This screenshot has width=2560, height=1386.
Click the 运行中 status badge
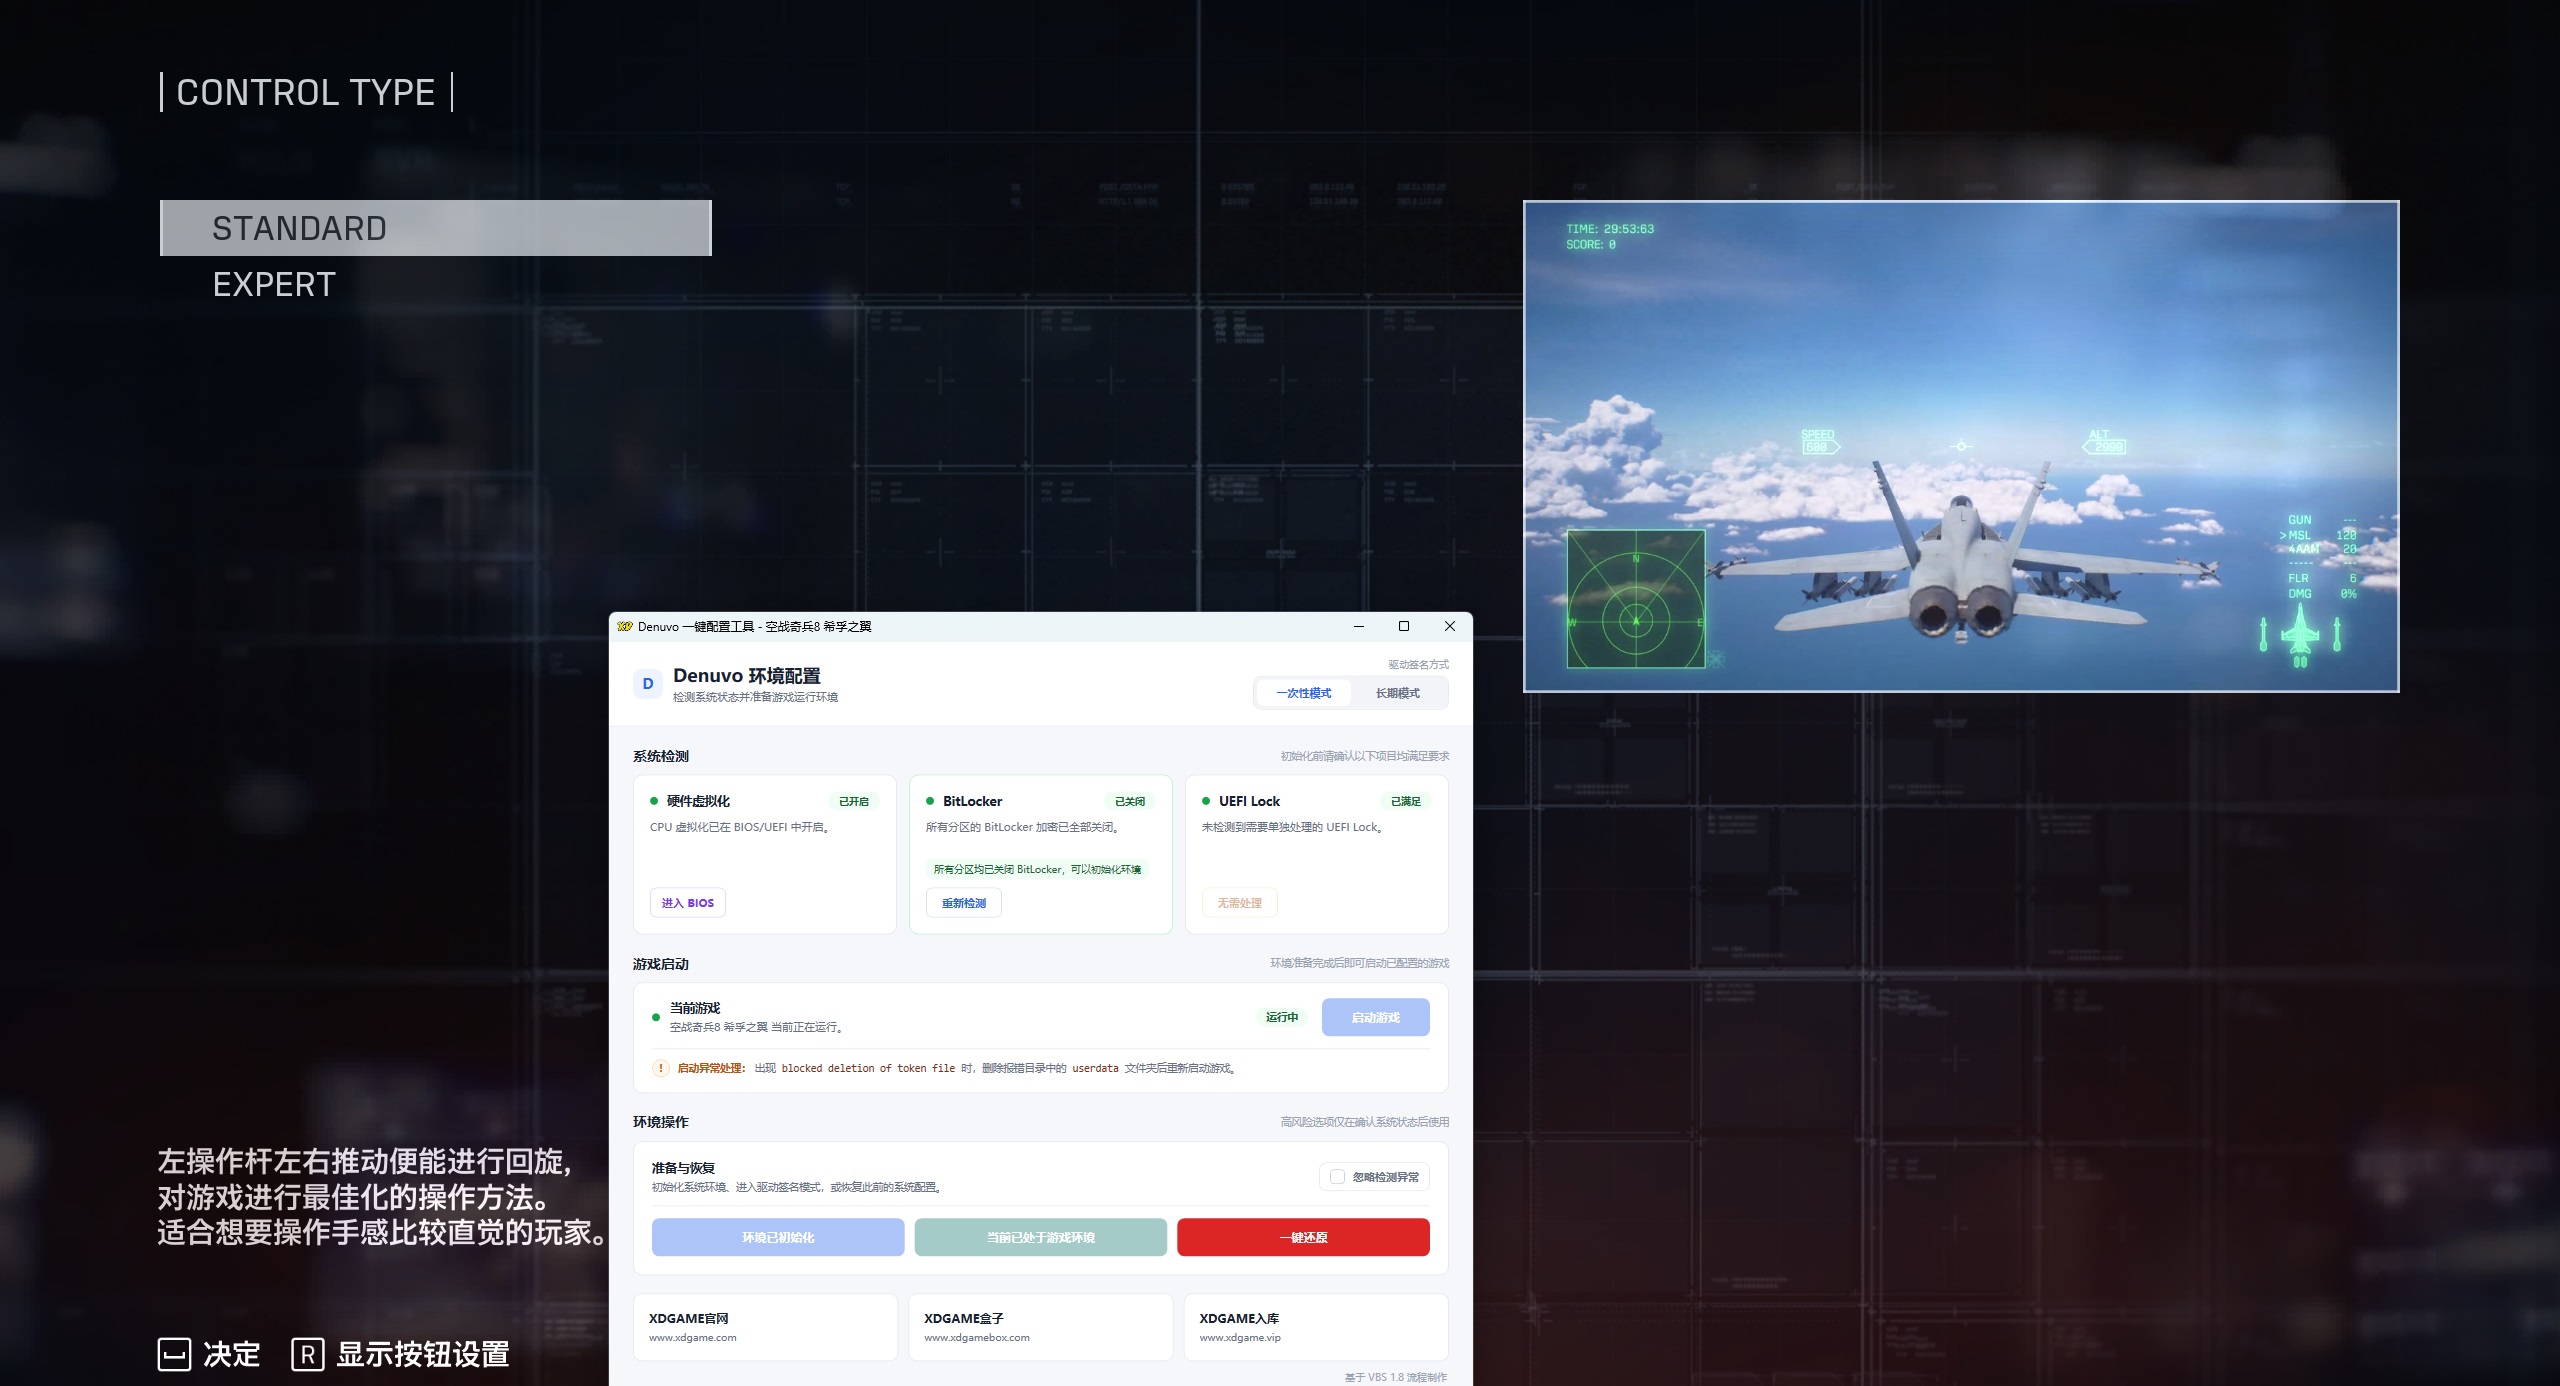(1282, 1017)
